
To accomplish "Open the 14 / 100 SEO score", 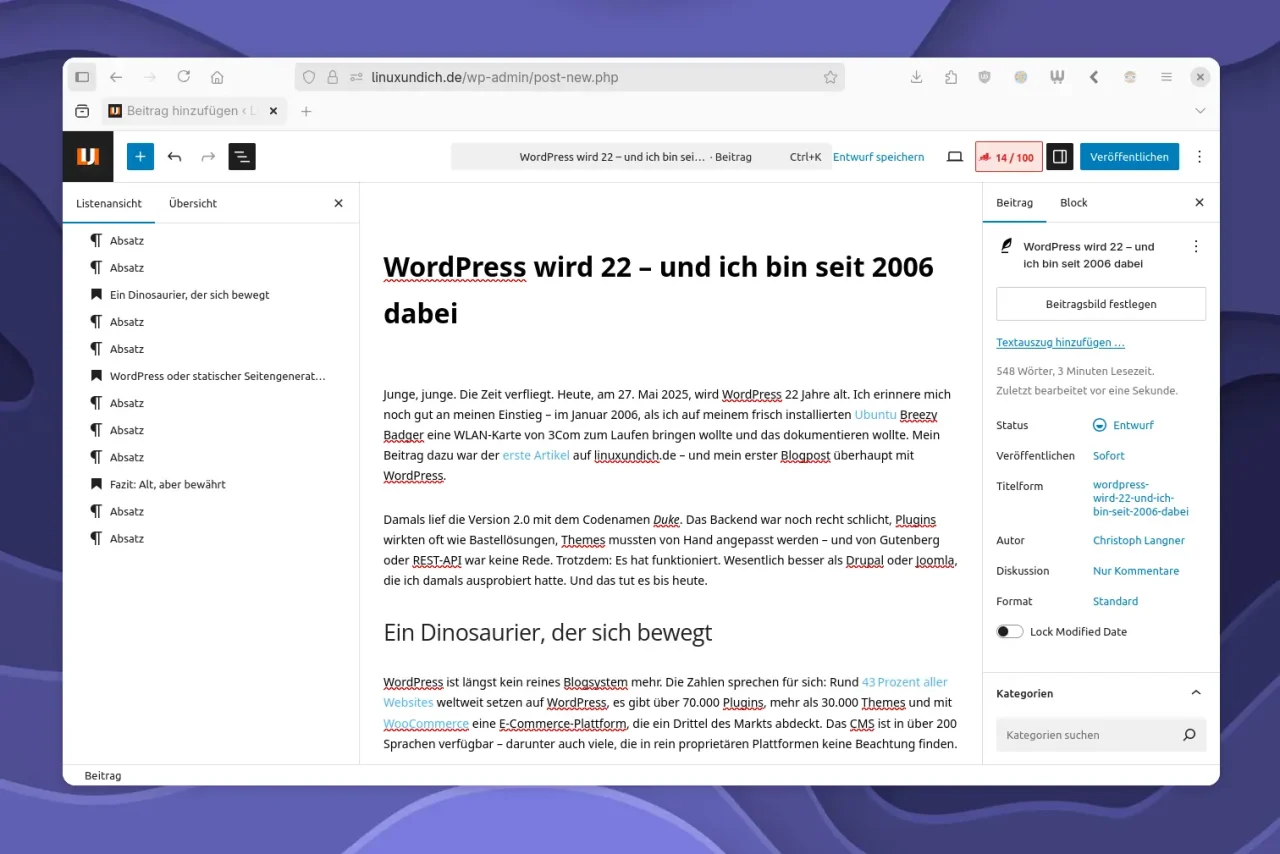I will pyautogui.click(x=1008, y=157).
